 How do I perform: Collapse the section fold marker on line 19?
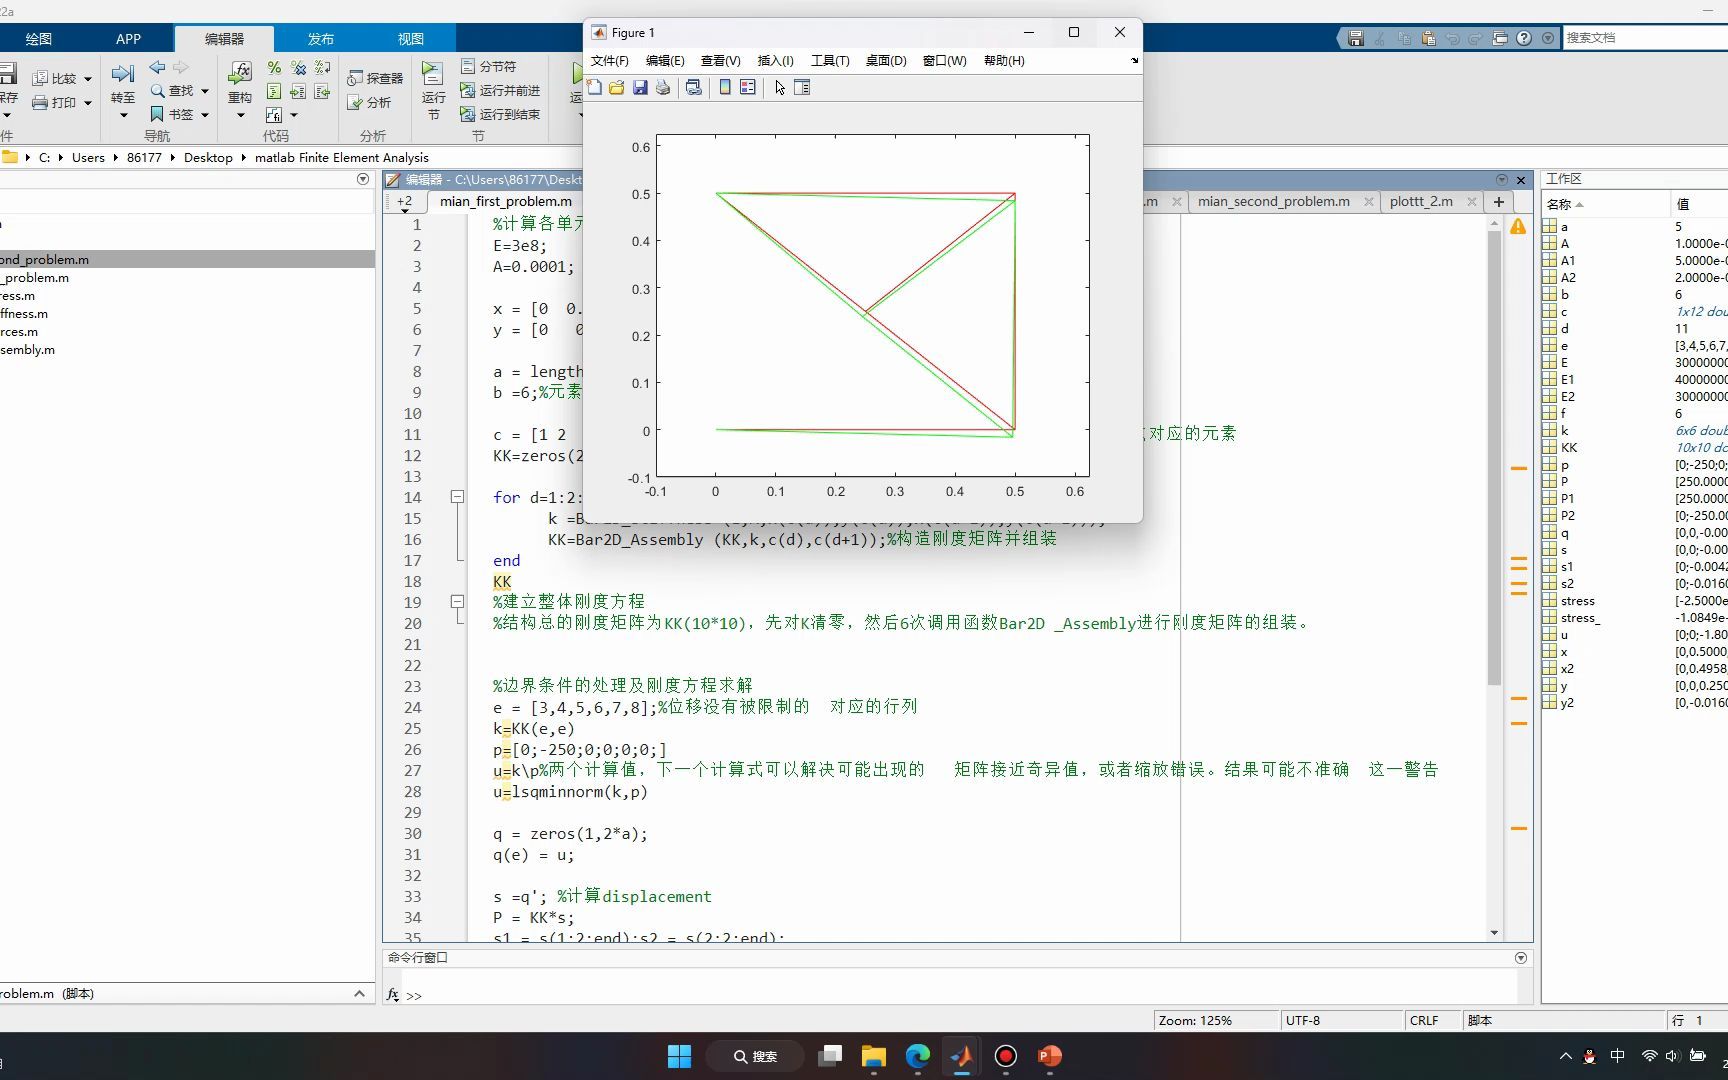[457, 602]
